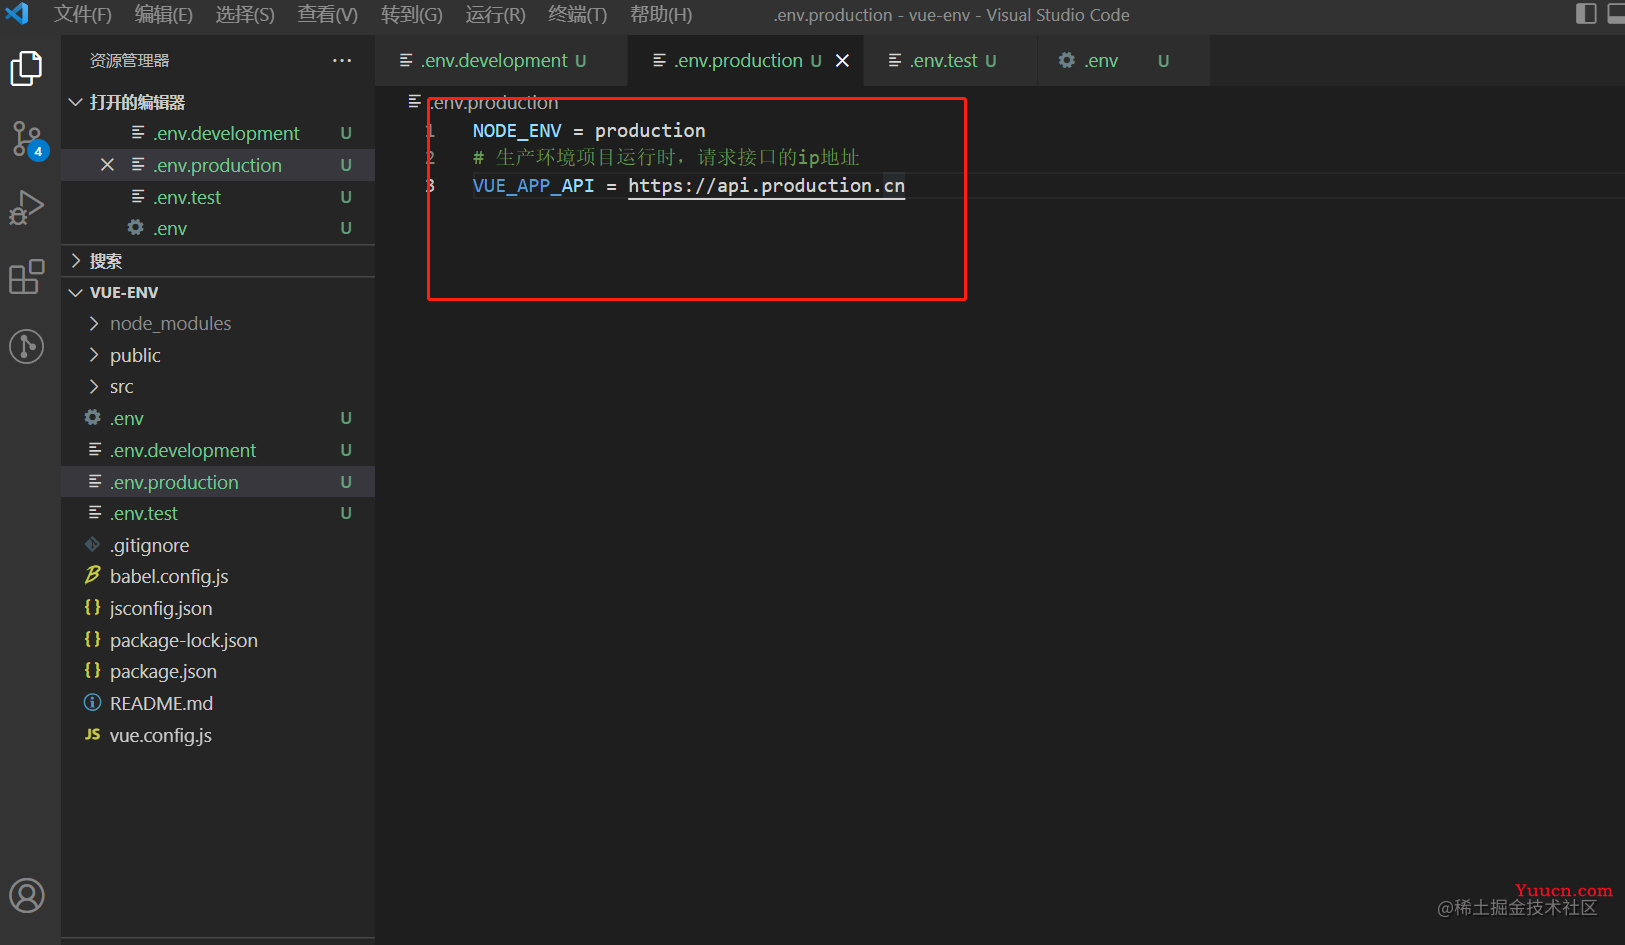Click the Chinese comment on line 2

click(x=666, y=158)
